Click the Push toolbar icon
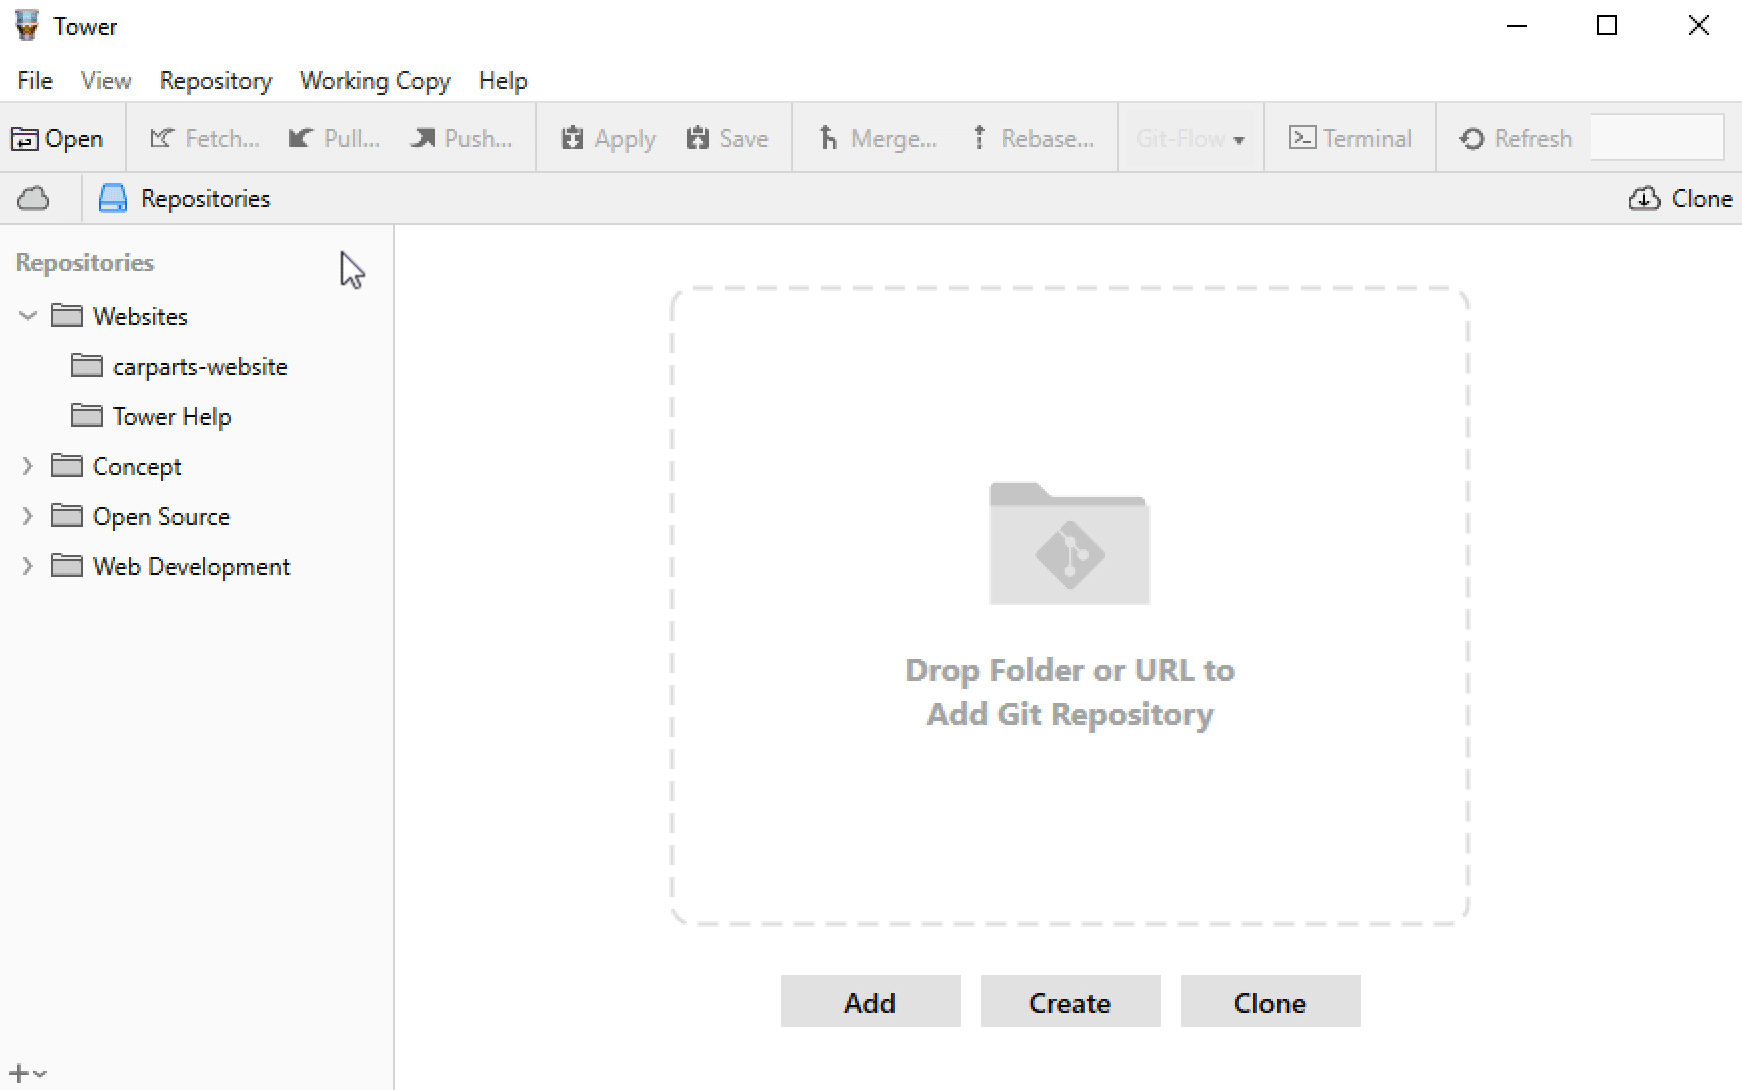The height and width of the screenshot is (1090, 1742). click(423, 139)
